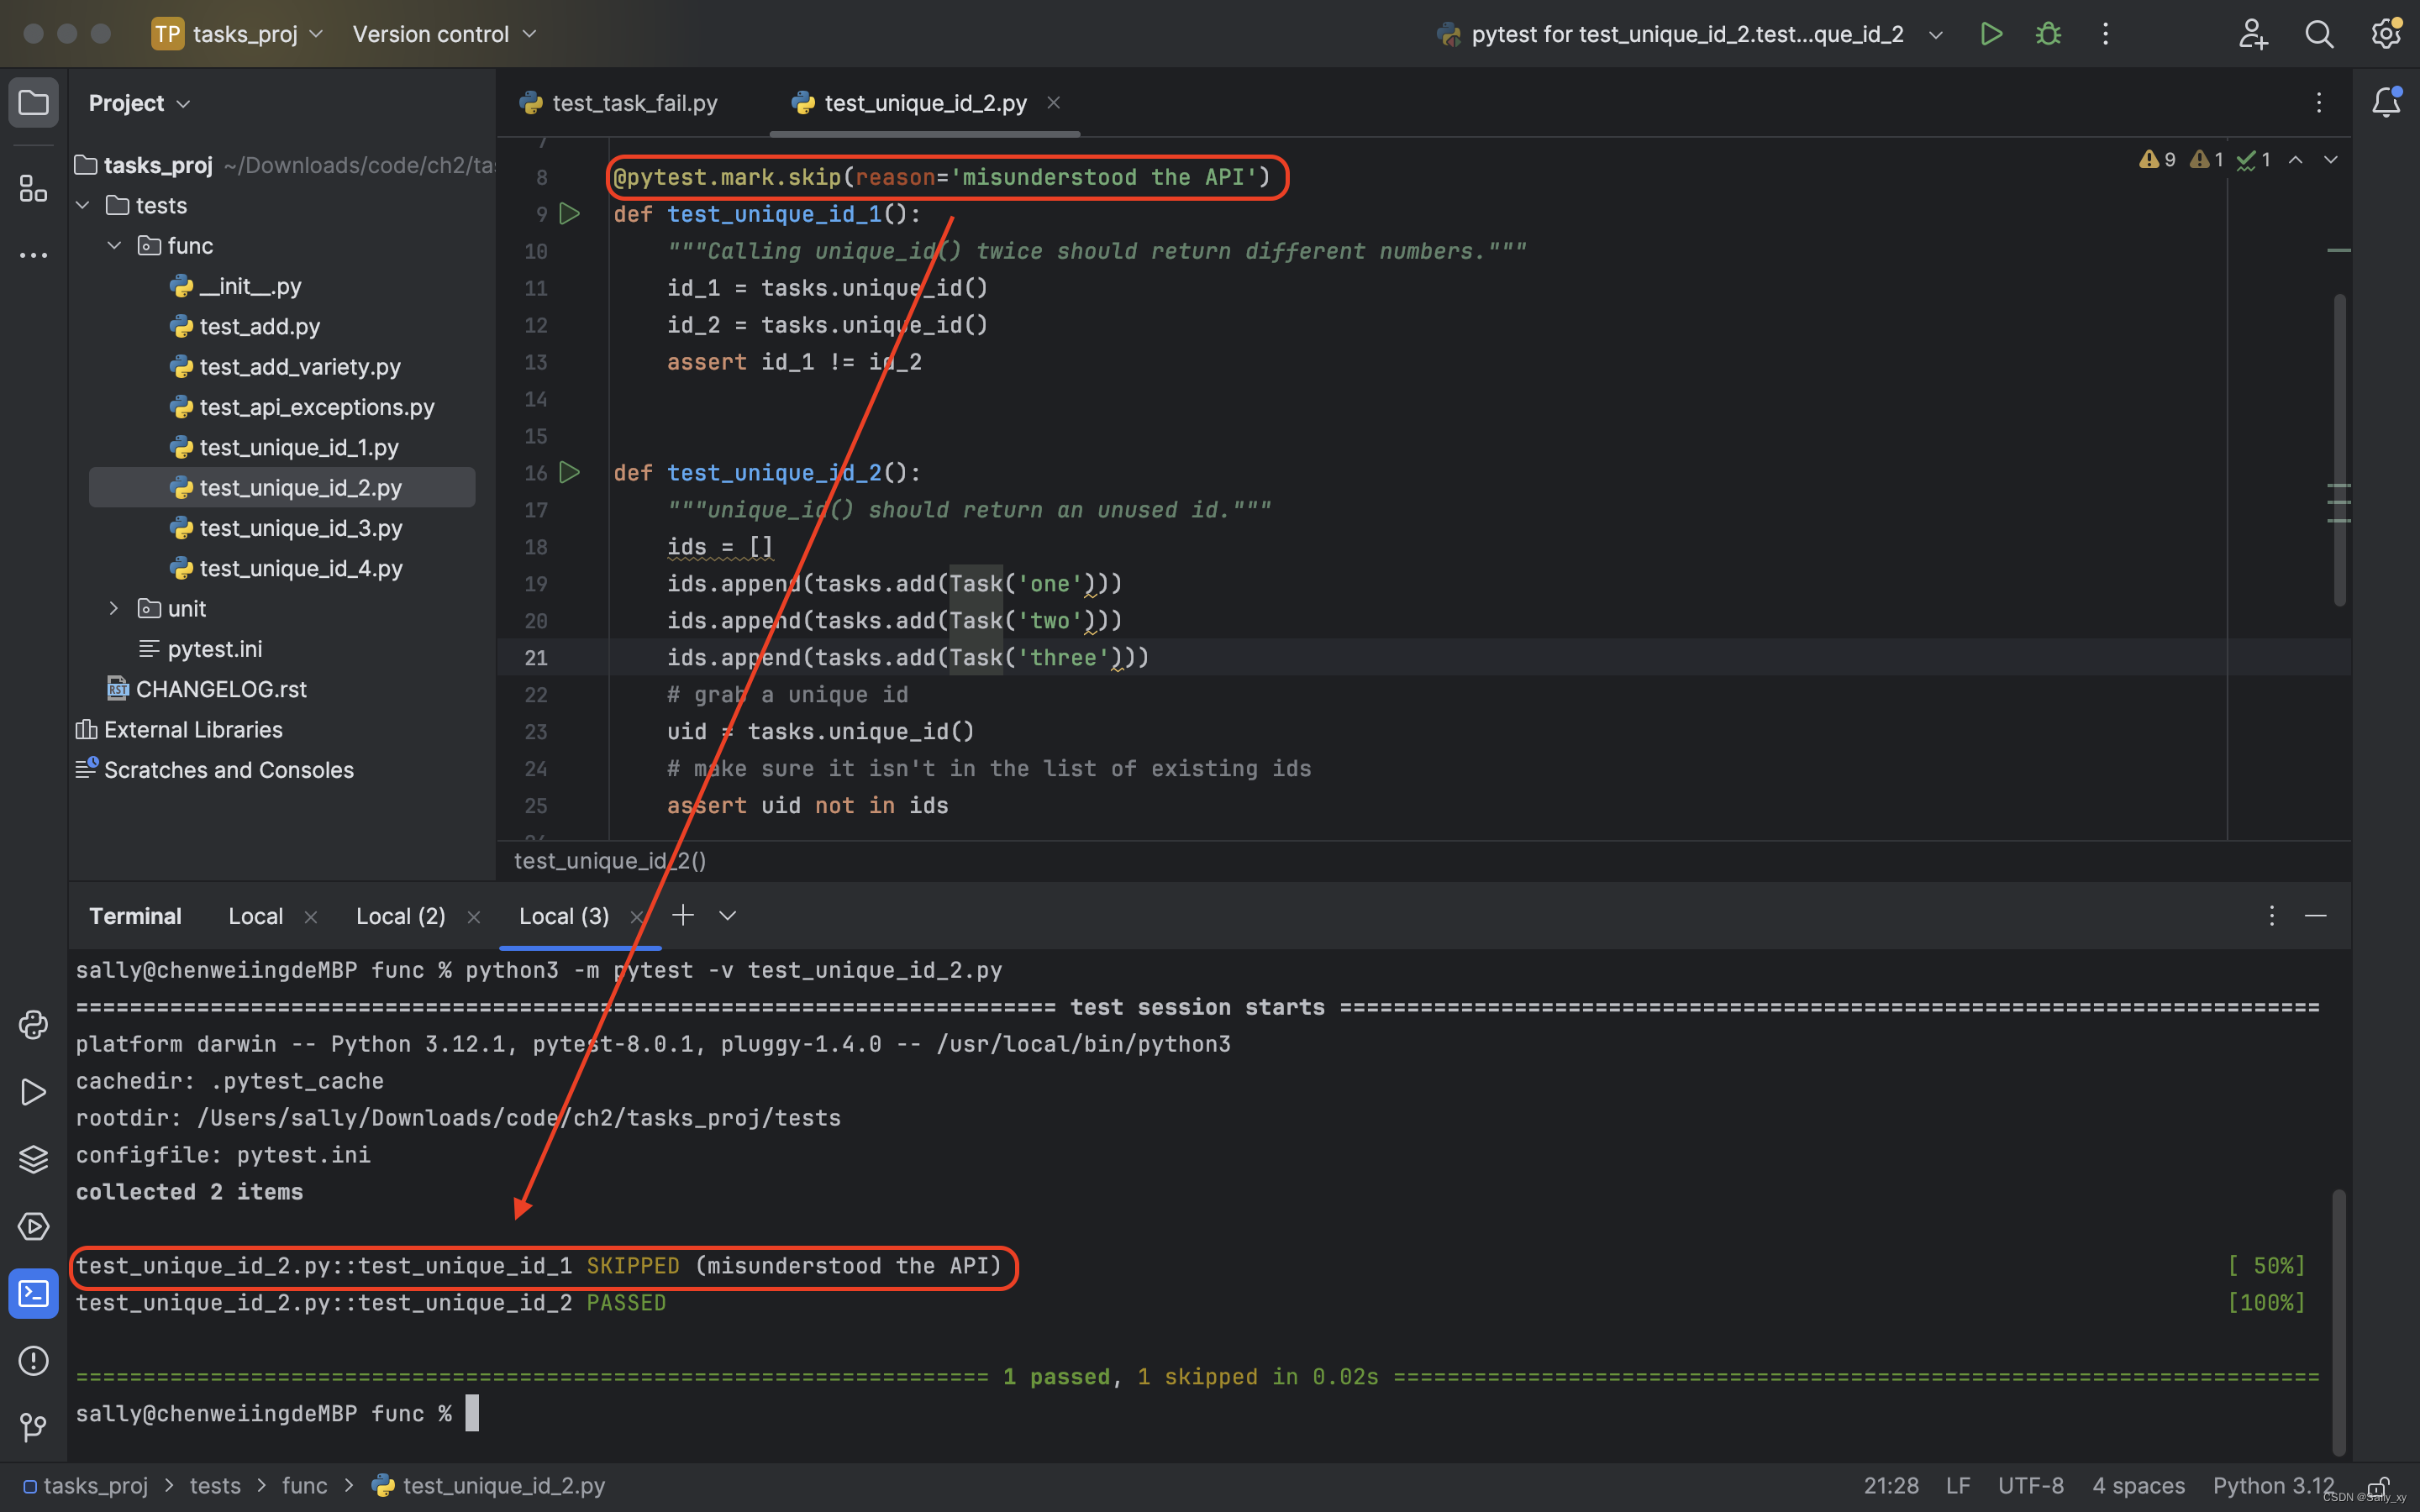This screenshot has width=2420, height=1512.
Task: Select Local (3) terminal tab
Action: (x=564, y=916)
